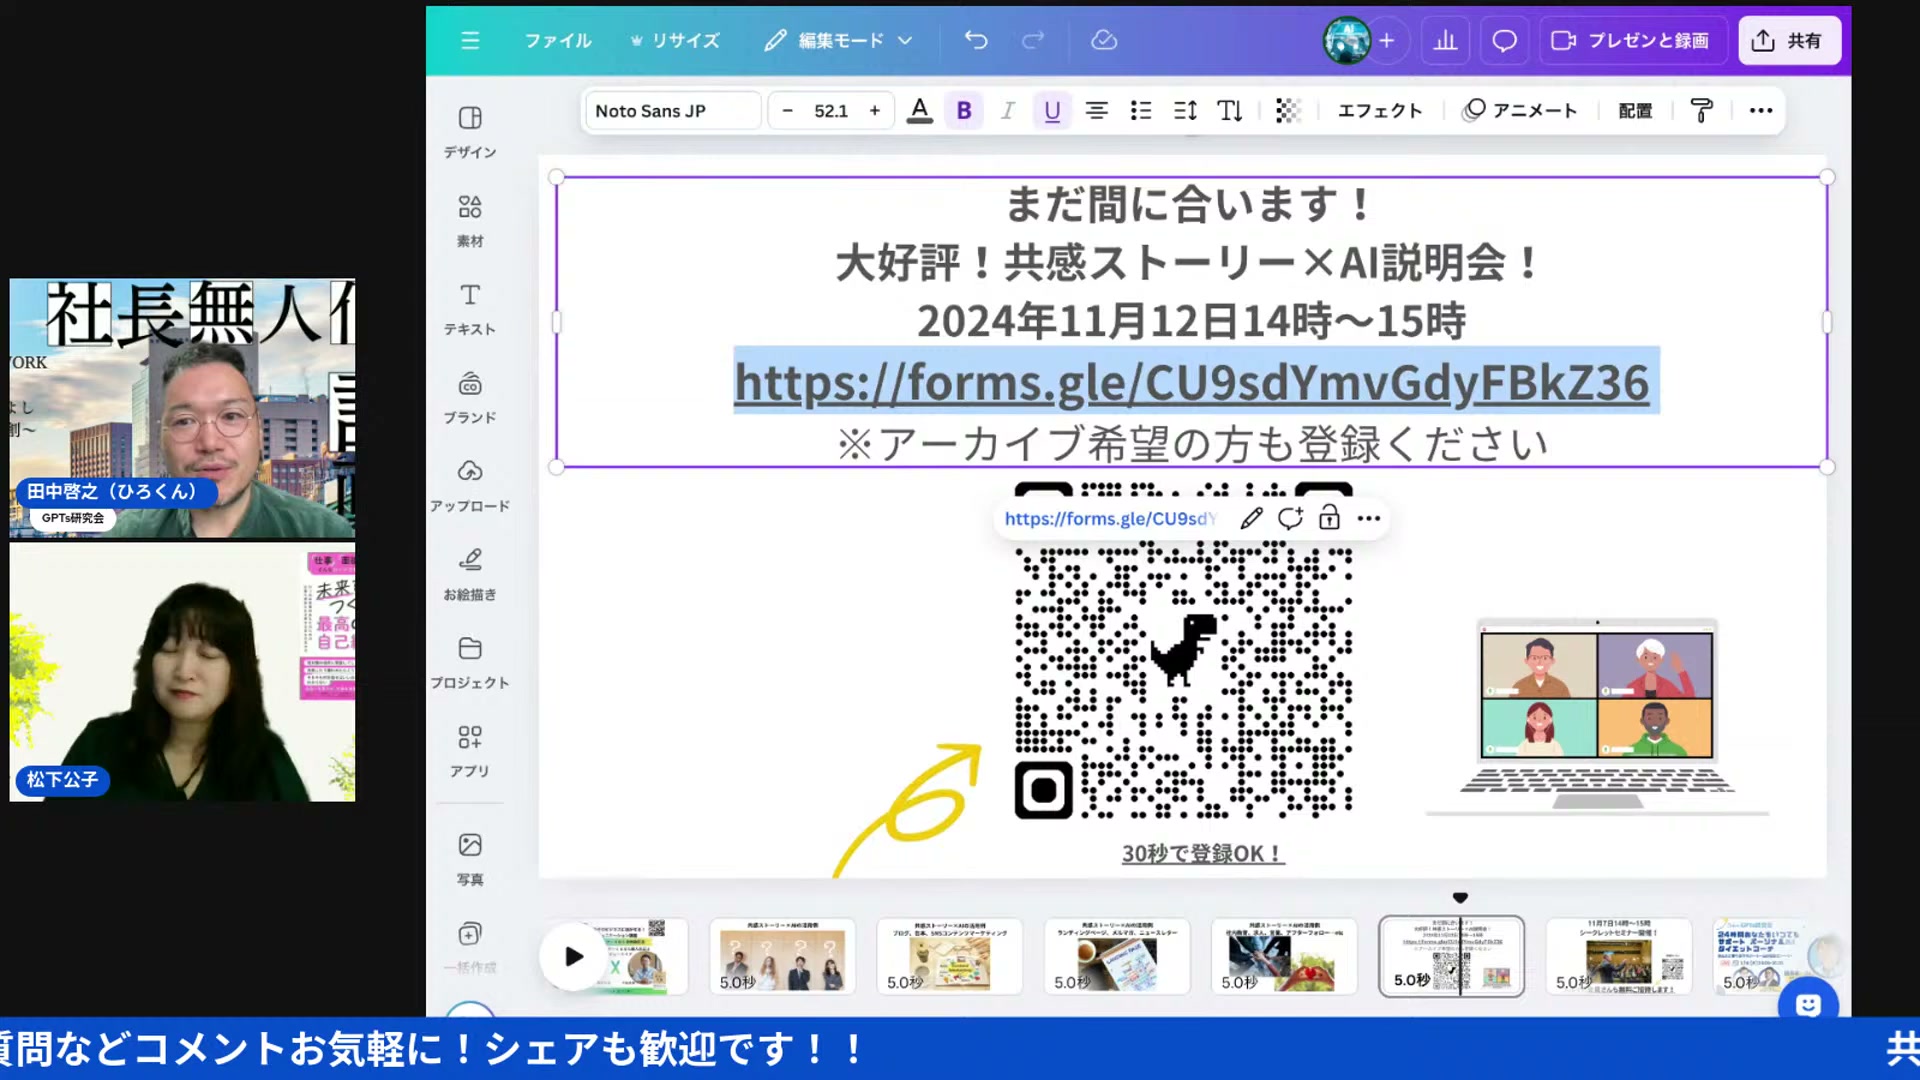Viewport: 1920px width, 1080px height.
Task: Click the redo arrow
Action: [1033, 40]
